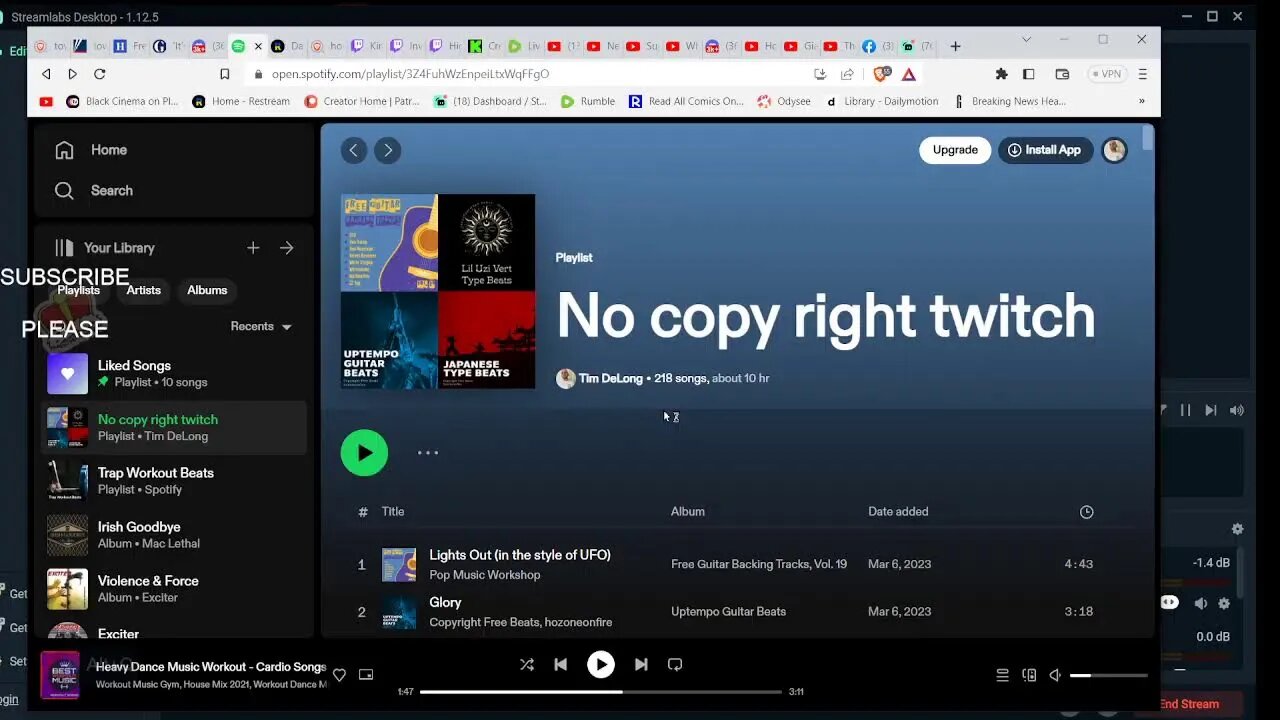Go forward with Spotify's right chevron
1280x720 pixels.
tap(387, 150)
